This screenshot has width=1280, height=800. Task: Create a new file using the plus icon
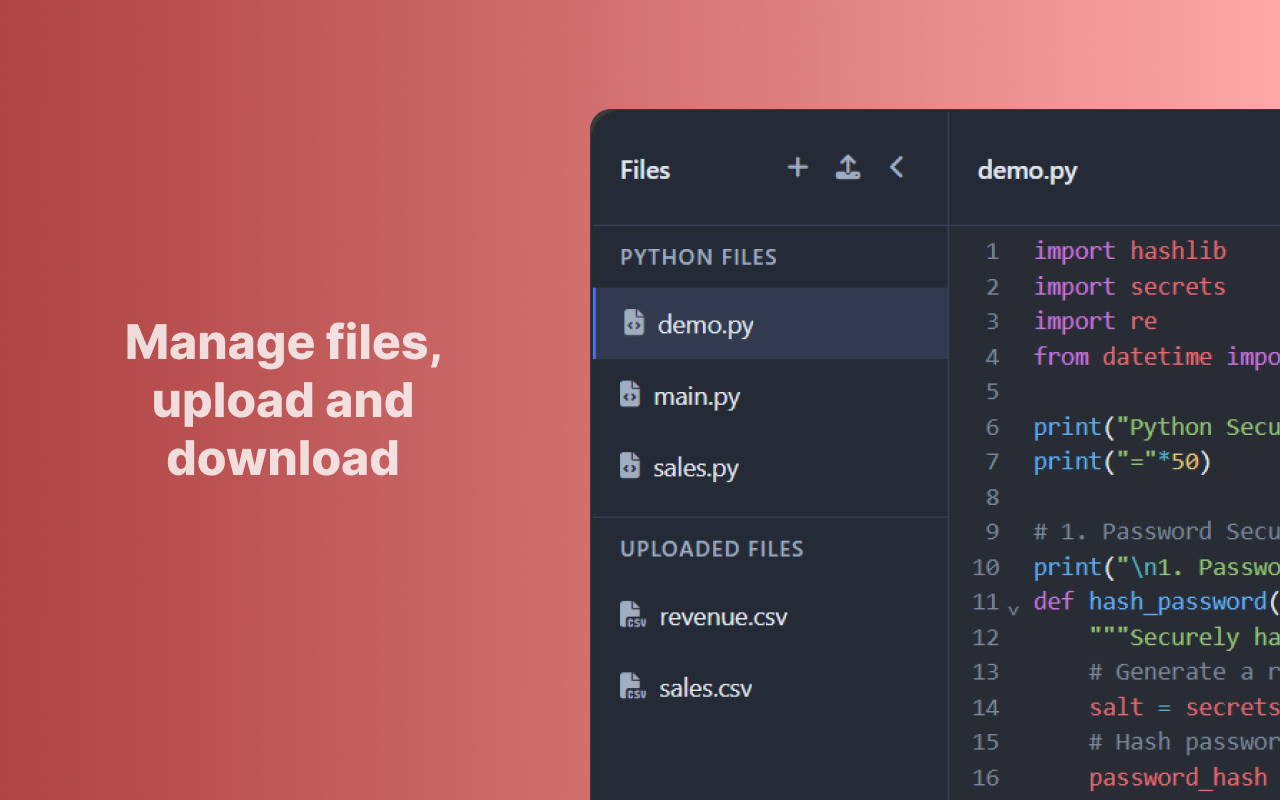(797, 168)
